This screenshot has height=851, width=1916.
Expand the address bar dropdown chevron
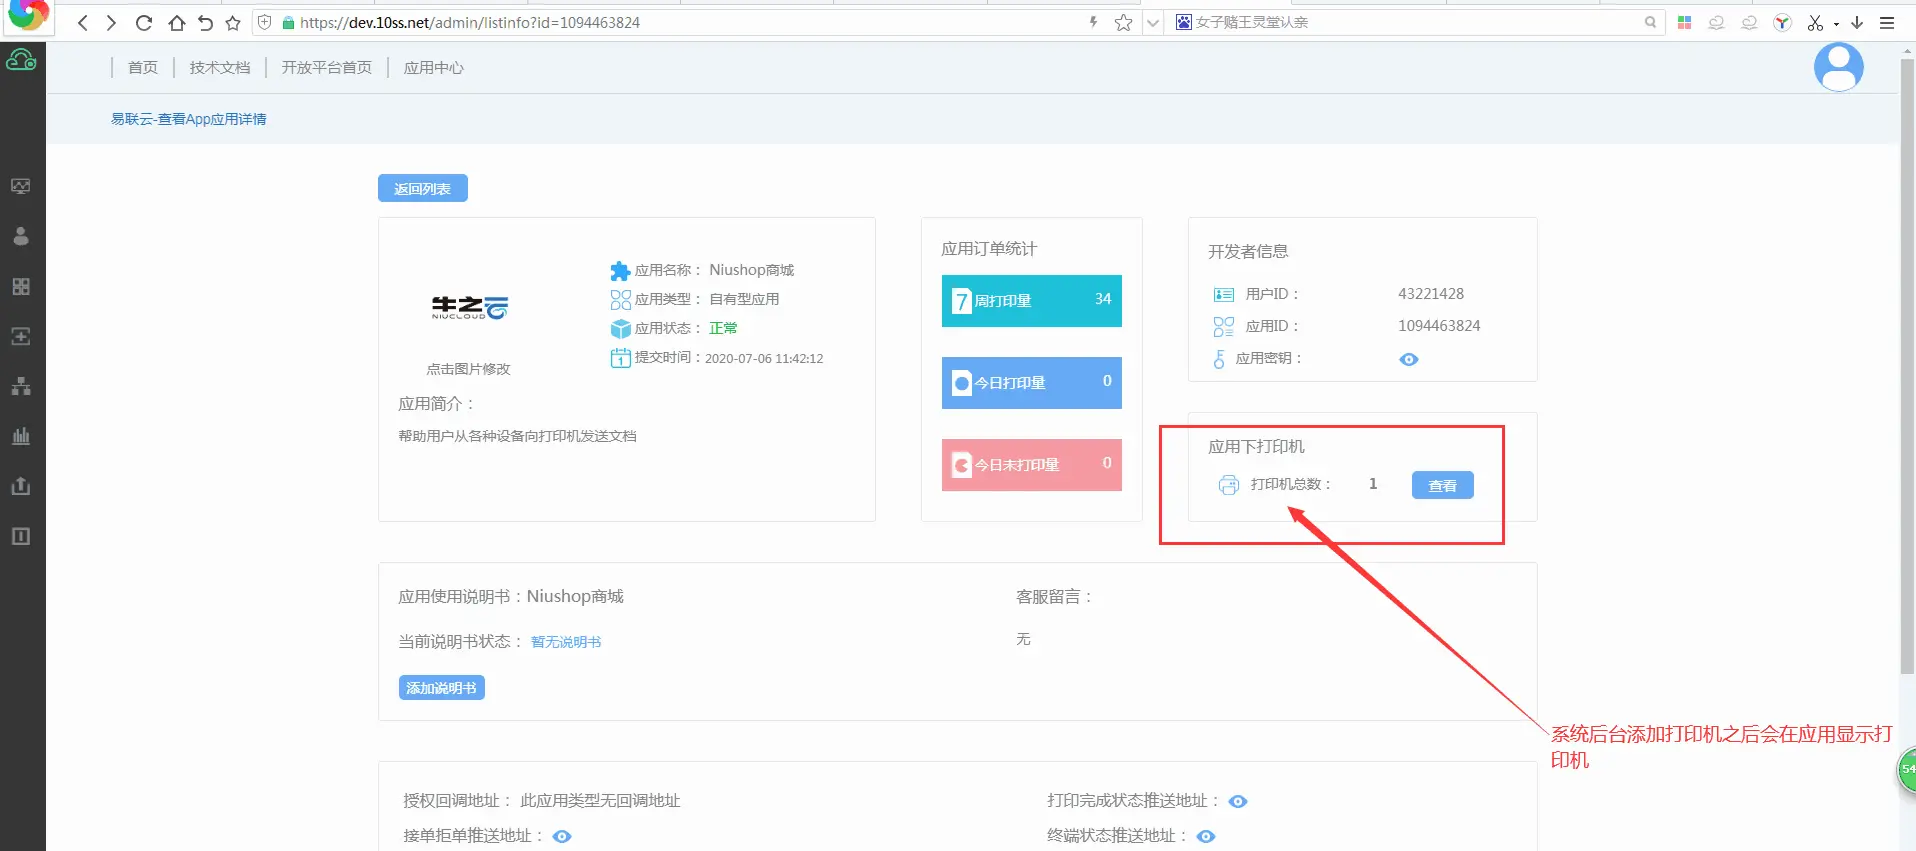1153,23
